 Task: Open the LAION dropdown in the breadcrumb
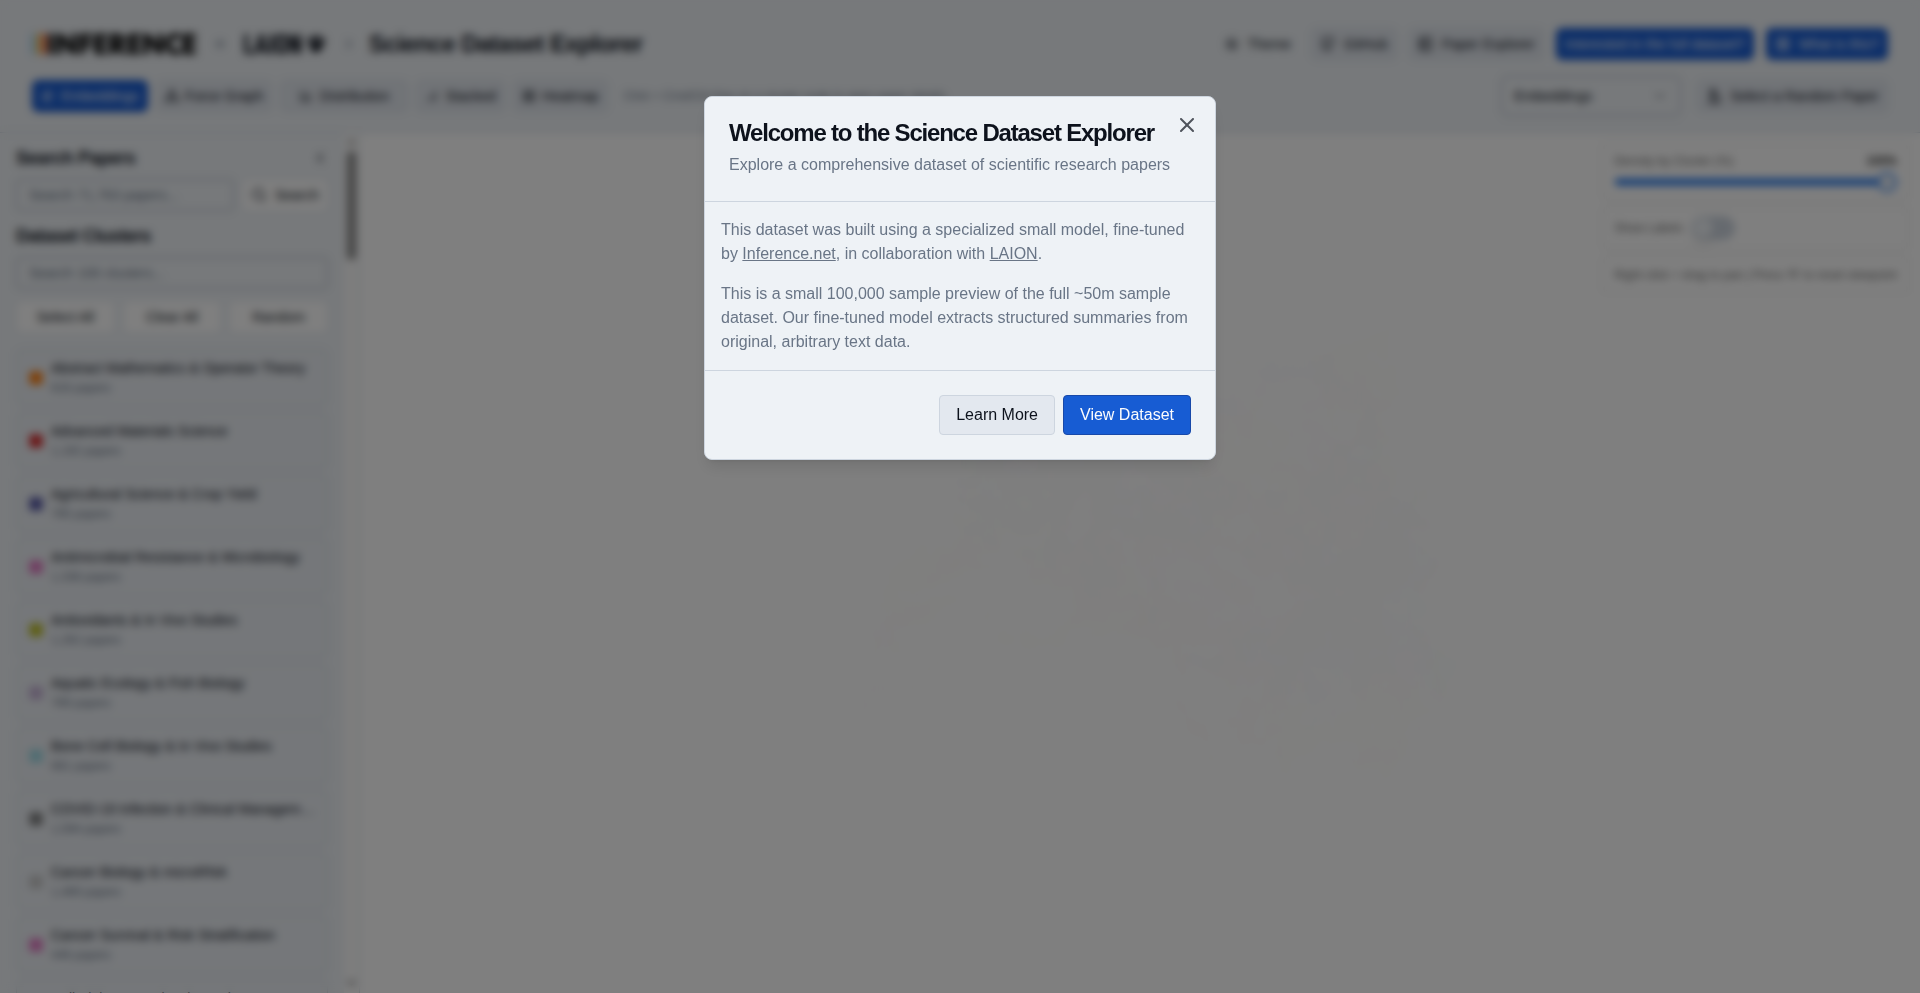point(283,44)
